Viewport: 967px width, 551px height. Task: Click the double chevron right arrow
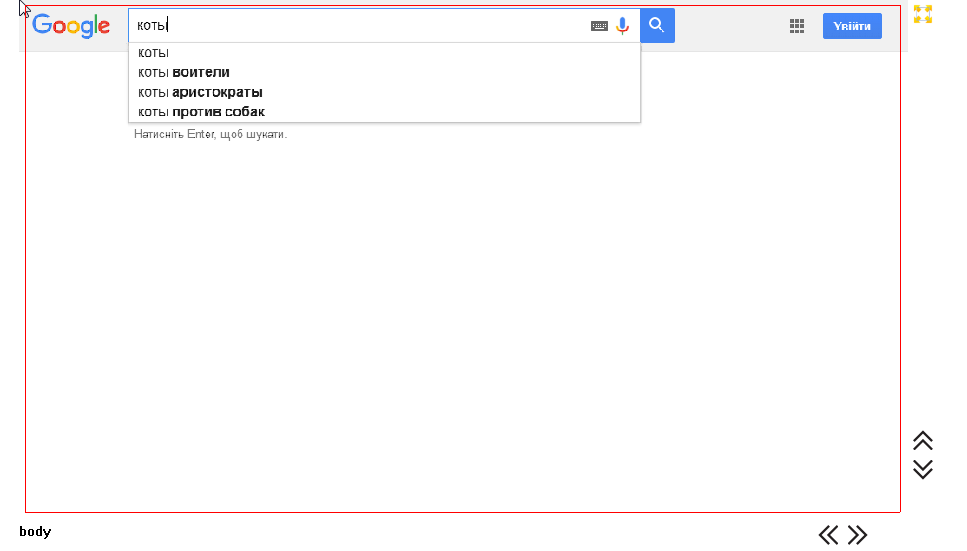[x=857, y=535]
